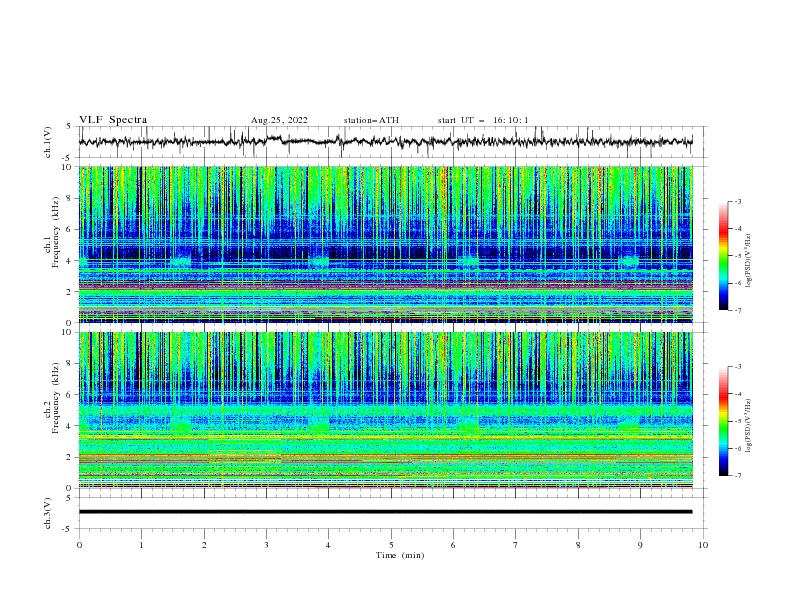Viewport: 792px width, 612px height.
Task: Click the "Time (min)" axis label
Action: click(x=400, y=555)
